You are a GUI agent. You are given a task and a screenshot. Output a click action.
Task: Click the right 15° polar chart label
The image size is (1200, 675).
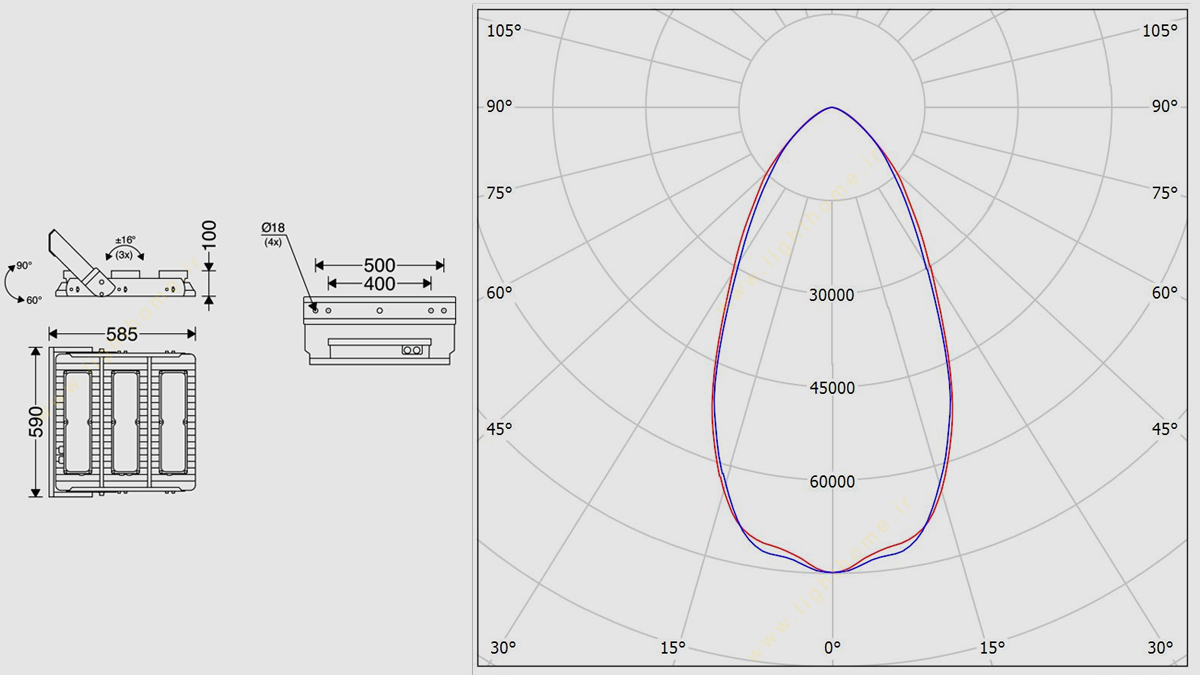click(x=992, y=648)
